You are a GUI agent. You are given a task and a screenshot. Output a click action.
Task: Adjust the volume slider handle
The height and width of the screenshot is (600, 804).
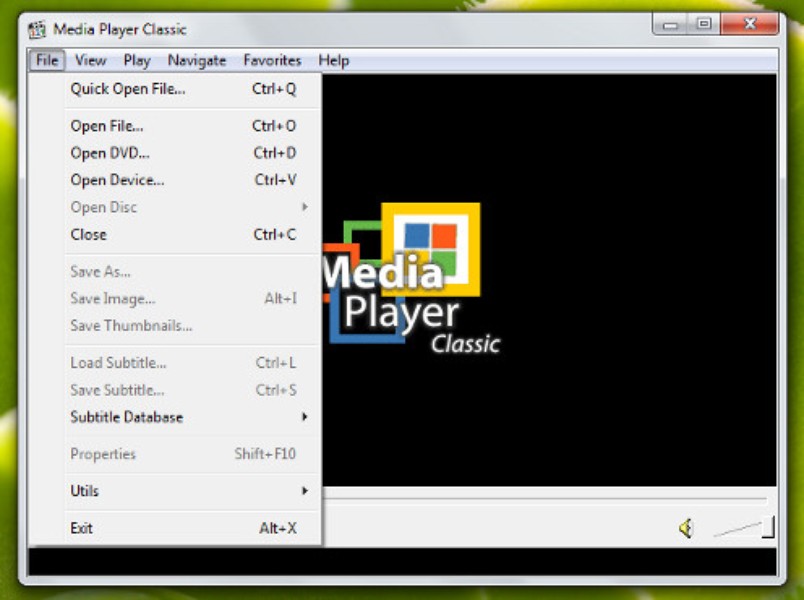click(x=767, y=527)
